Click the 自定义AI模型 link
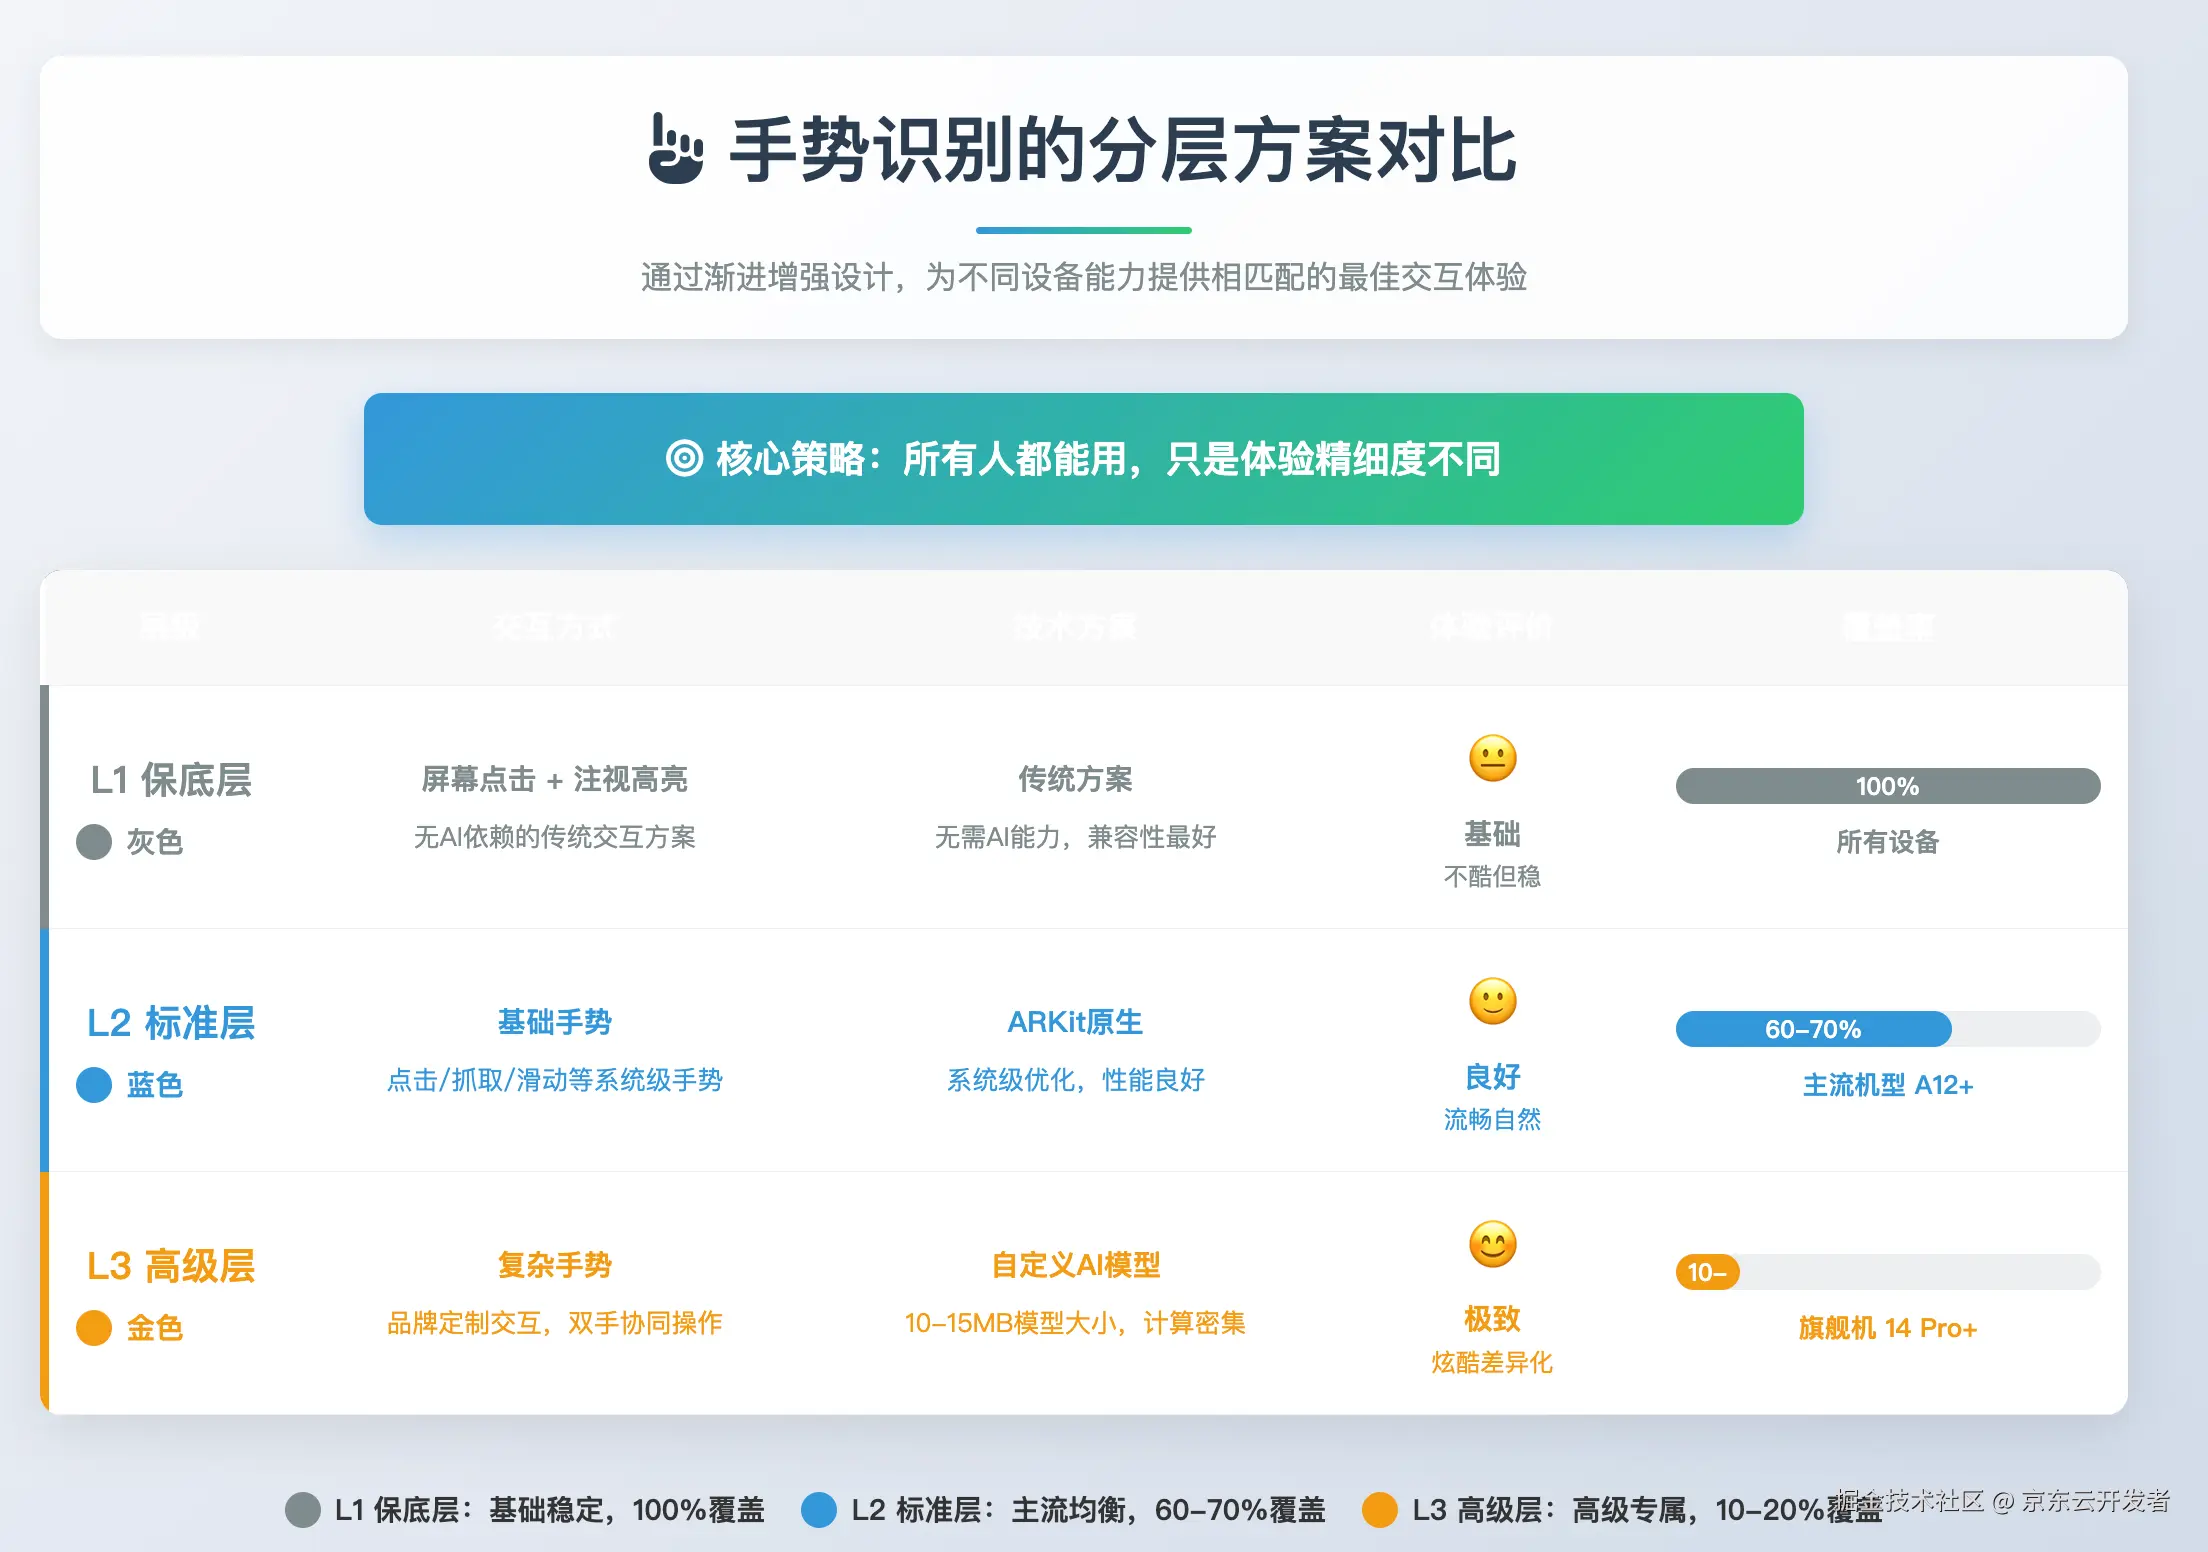Viewport: 2208px width, 1552px height. pyautogui.click(x=1075, y=1264)
